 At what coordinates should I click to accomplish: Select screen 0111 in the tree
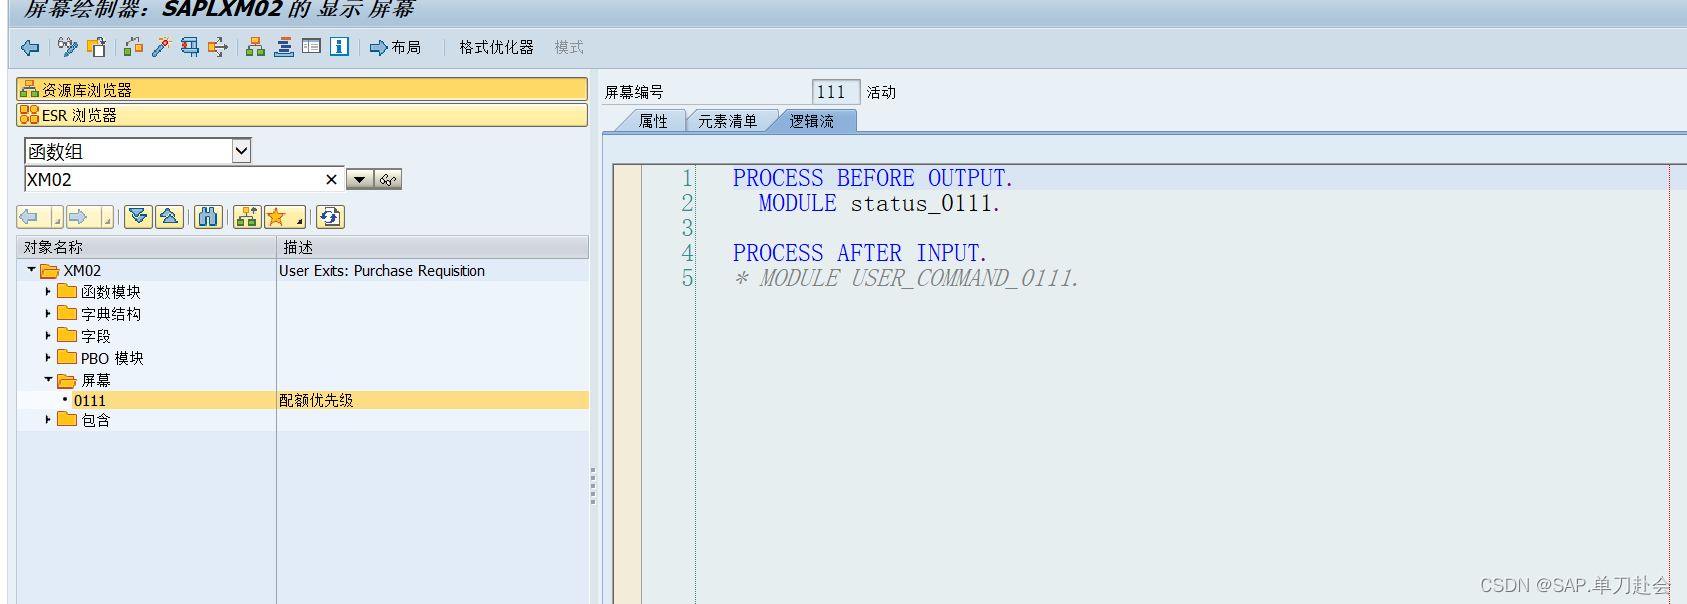[x=89, y=400]
